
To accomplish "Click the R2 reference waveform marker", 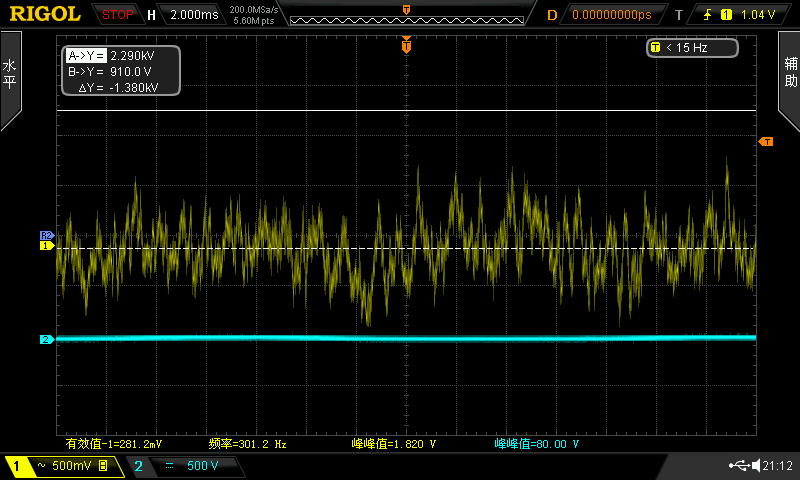I will pos(46,235).
